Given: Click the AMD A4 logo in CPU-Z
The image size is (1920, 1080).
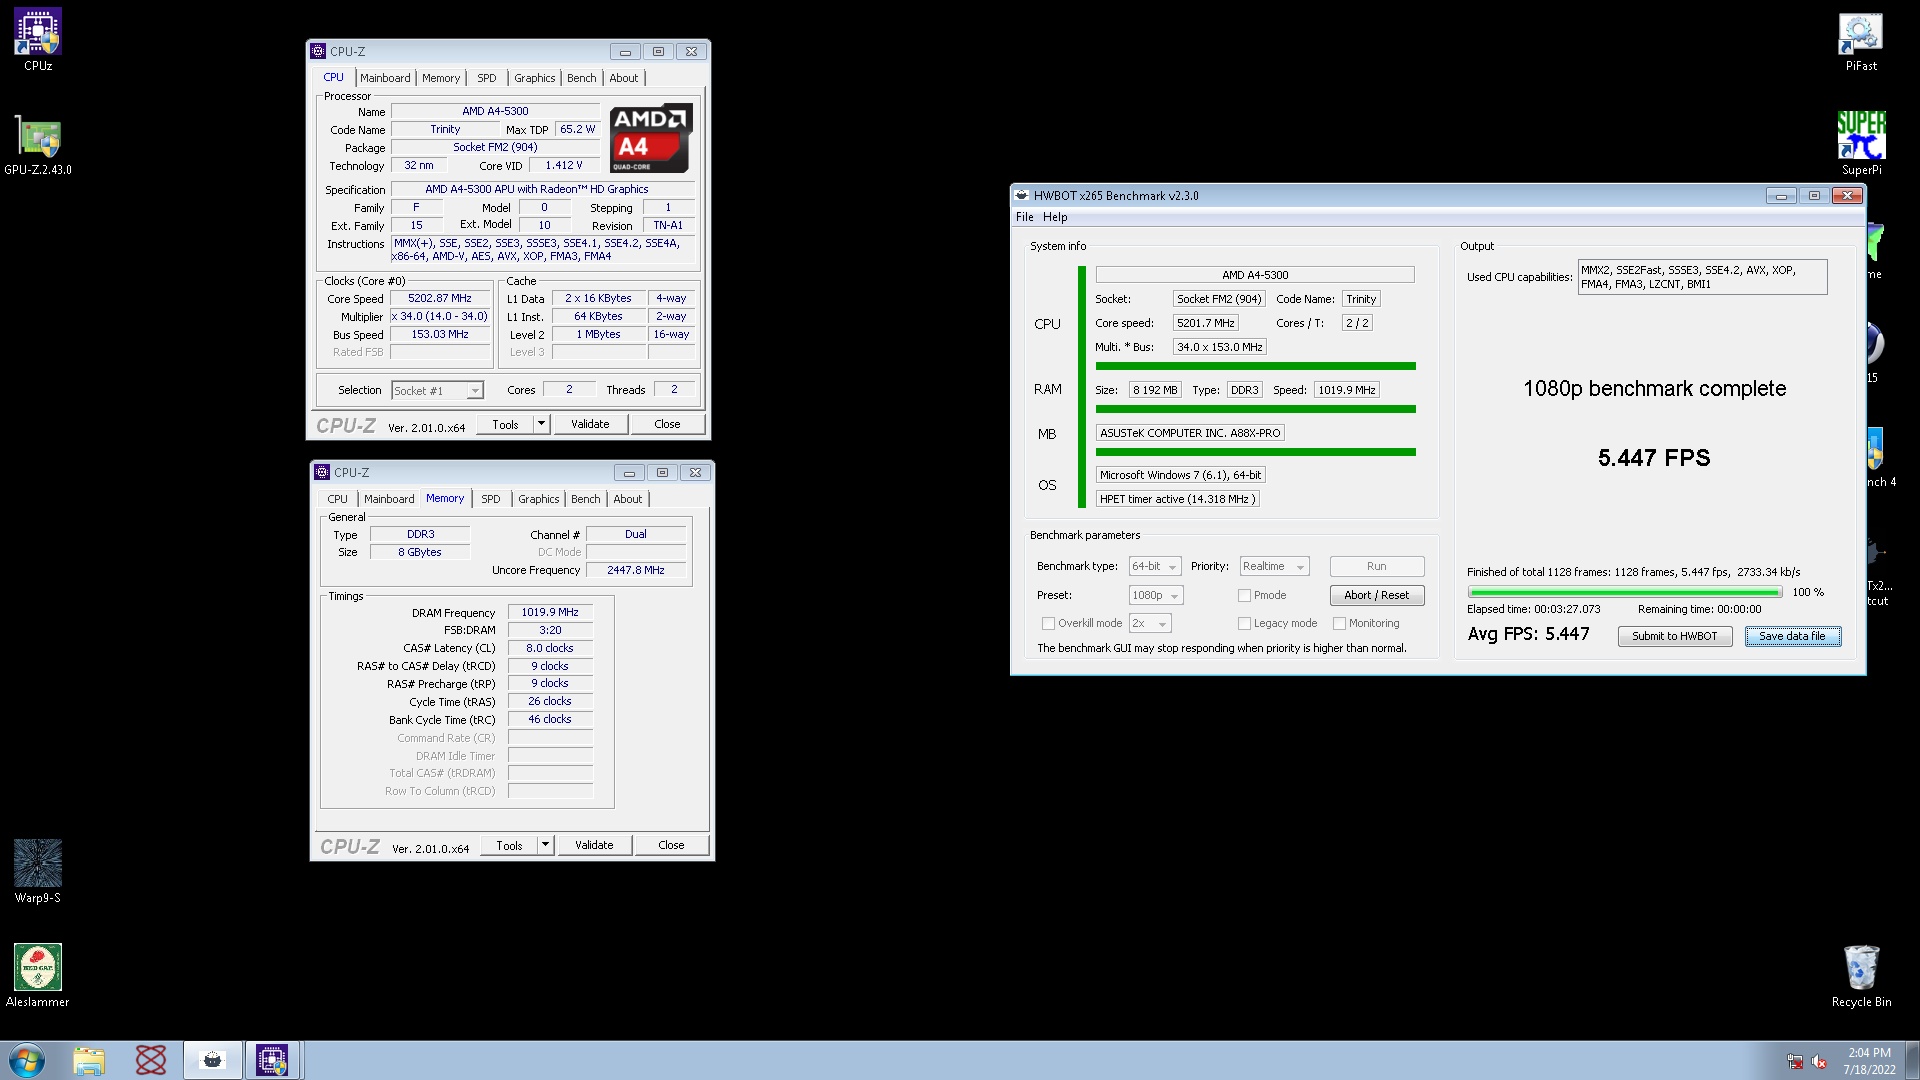Looking at the screenshot, I should [x=651, y=137].
